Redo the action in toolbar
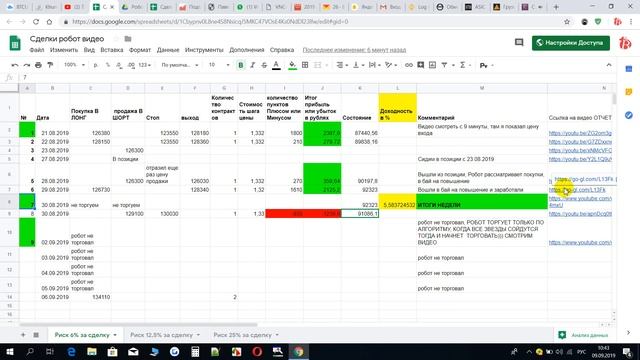The width and height of the screenshot is (640, 360). click(x=27, y=65)
